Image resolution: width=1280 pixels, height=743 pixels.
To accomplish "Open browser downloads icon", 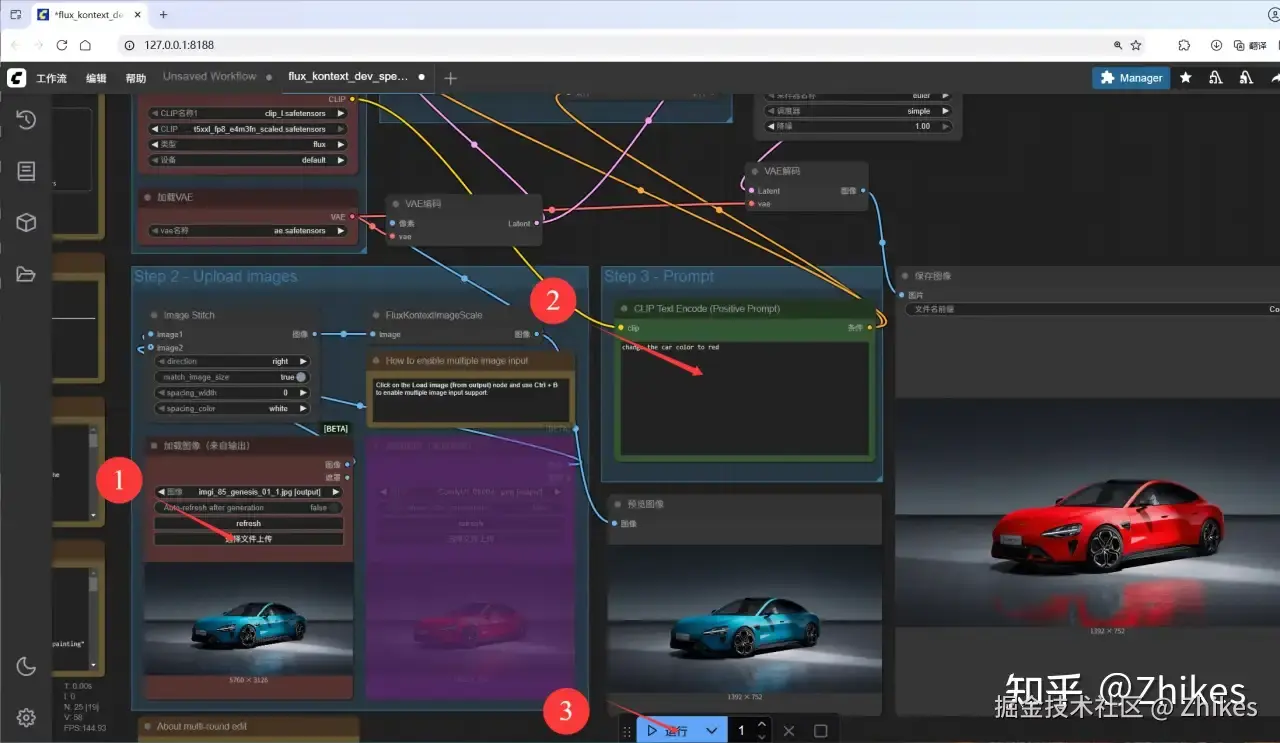I will [x=1216, y=45].
